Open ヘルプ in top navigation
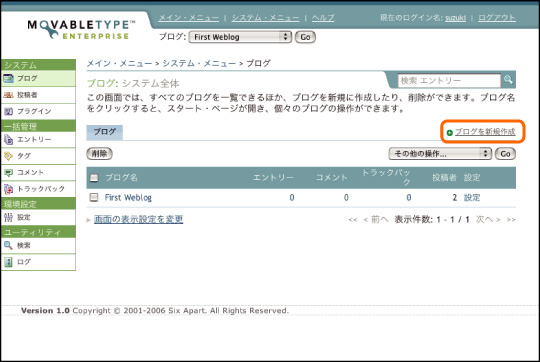 pos(323,18)
